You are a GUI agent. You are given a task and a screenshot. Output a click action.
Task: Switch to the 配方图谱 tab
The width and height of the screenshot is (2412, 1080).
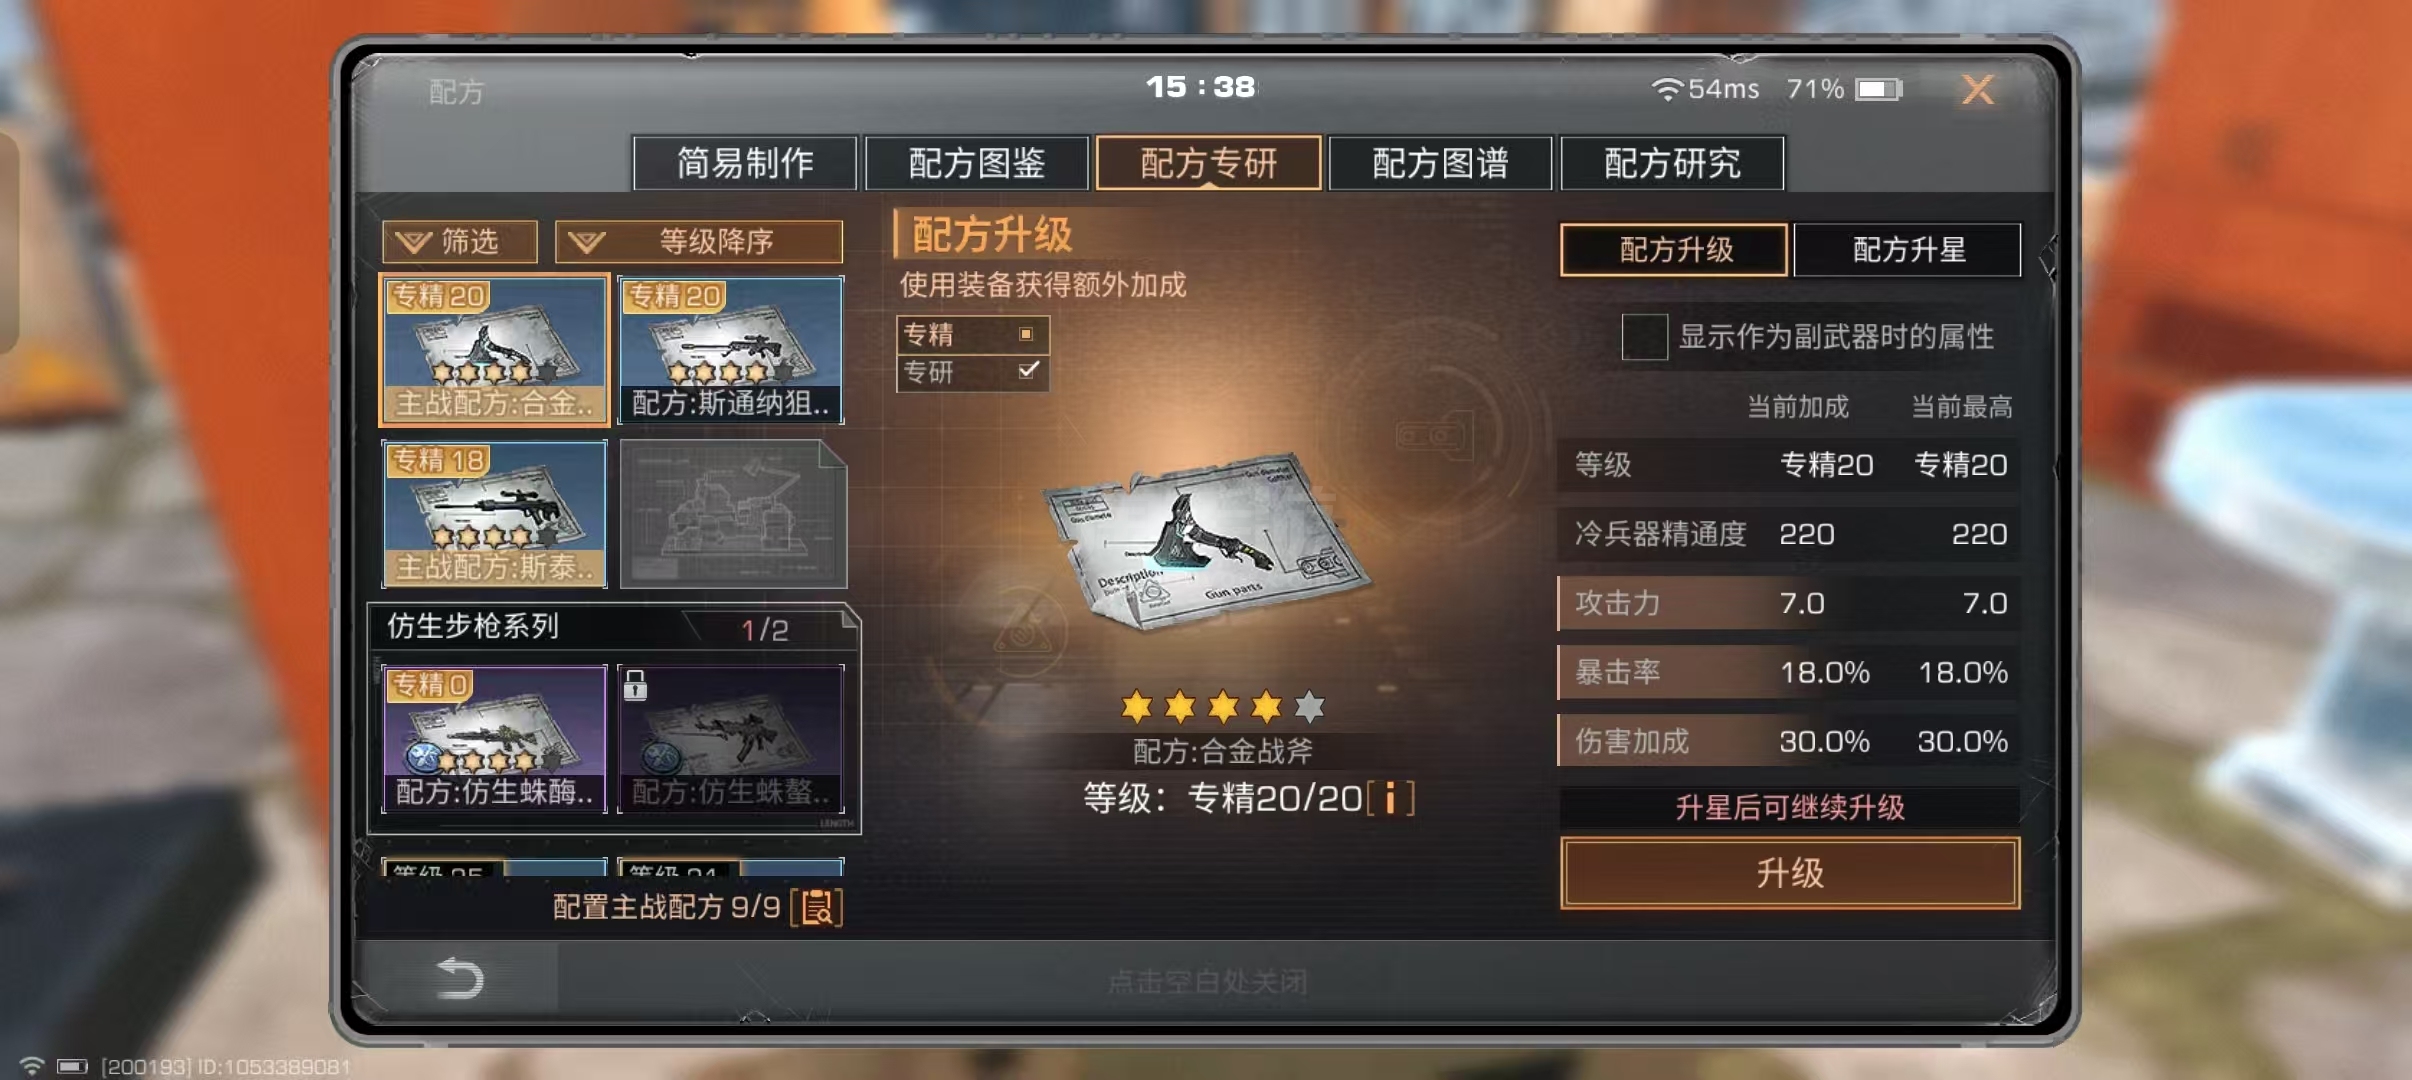1440,163
